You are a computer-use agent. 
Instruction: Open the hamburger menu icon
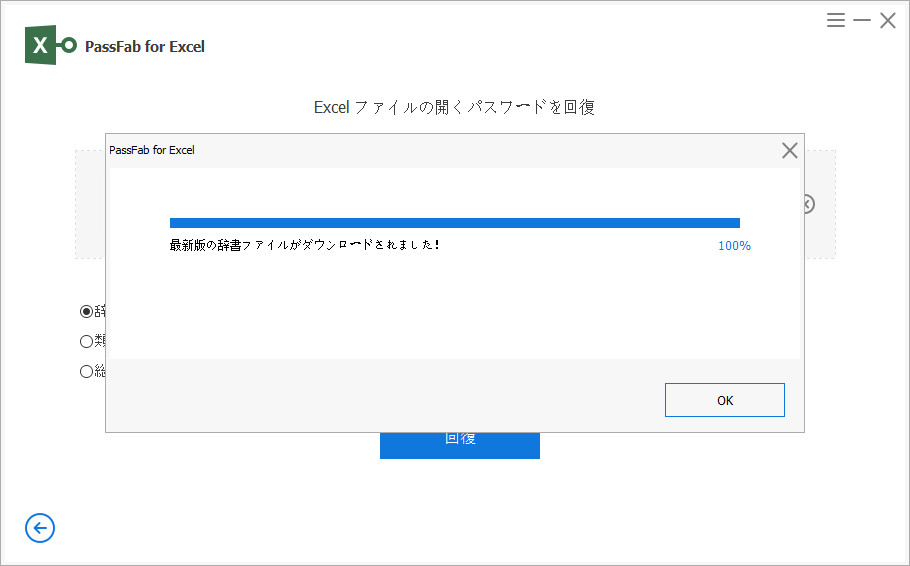click(836, 20)
